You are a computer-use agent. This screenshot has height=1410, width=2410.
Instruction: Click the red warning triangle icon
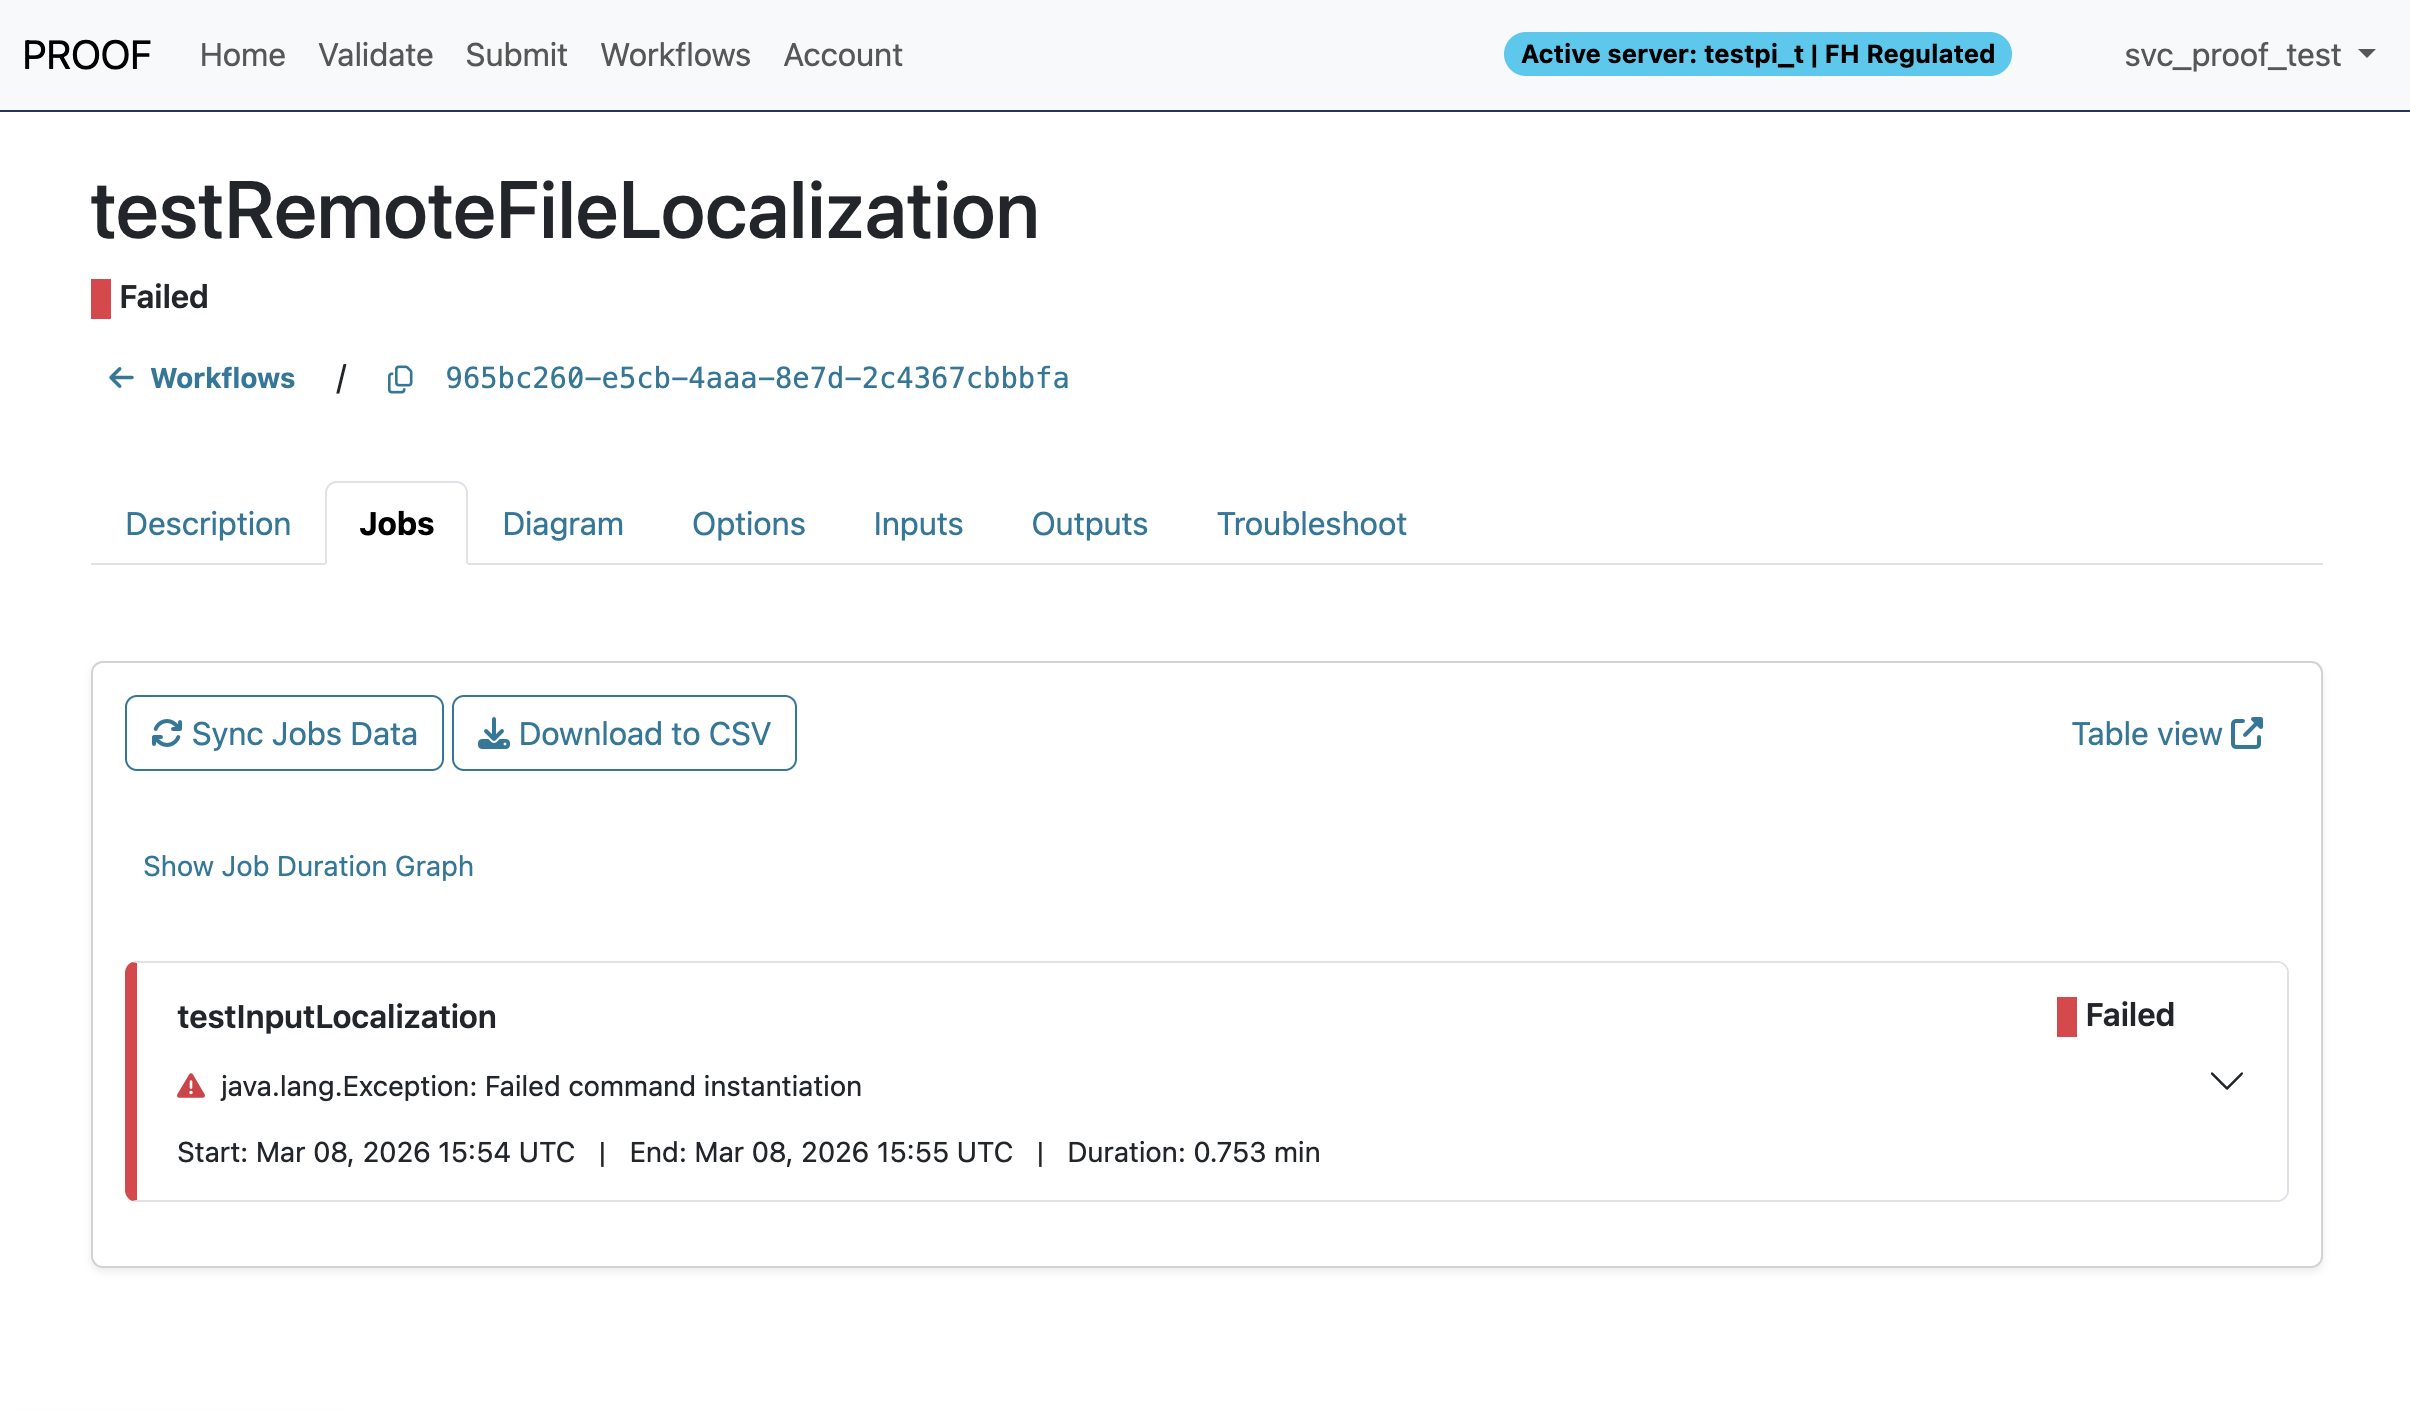click(x=190, y=1086)
